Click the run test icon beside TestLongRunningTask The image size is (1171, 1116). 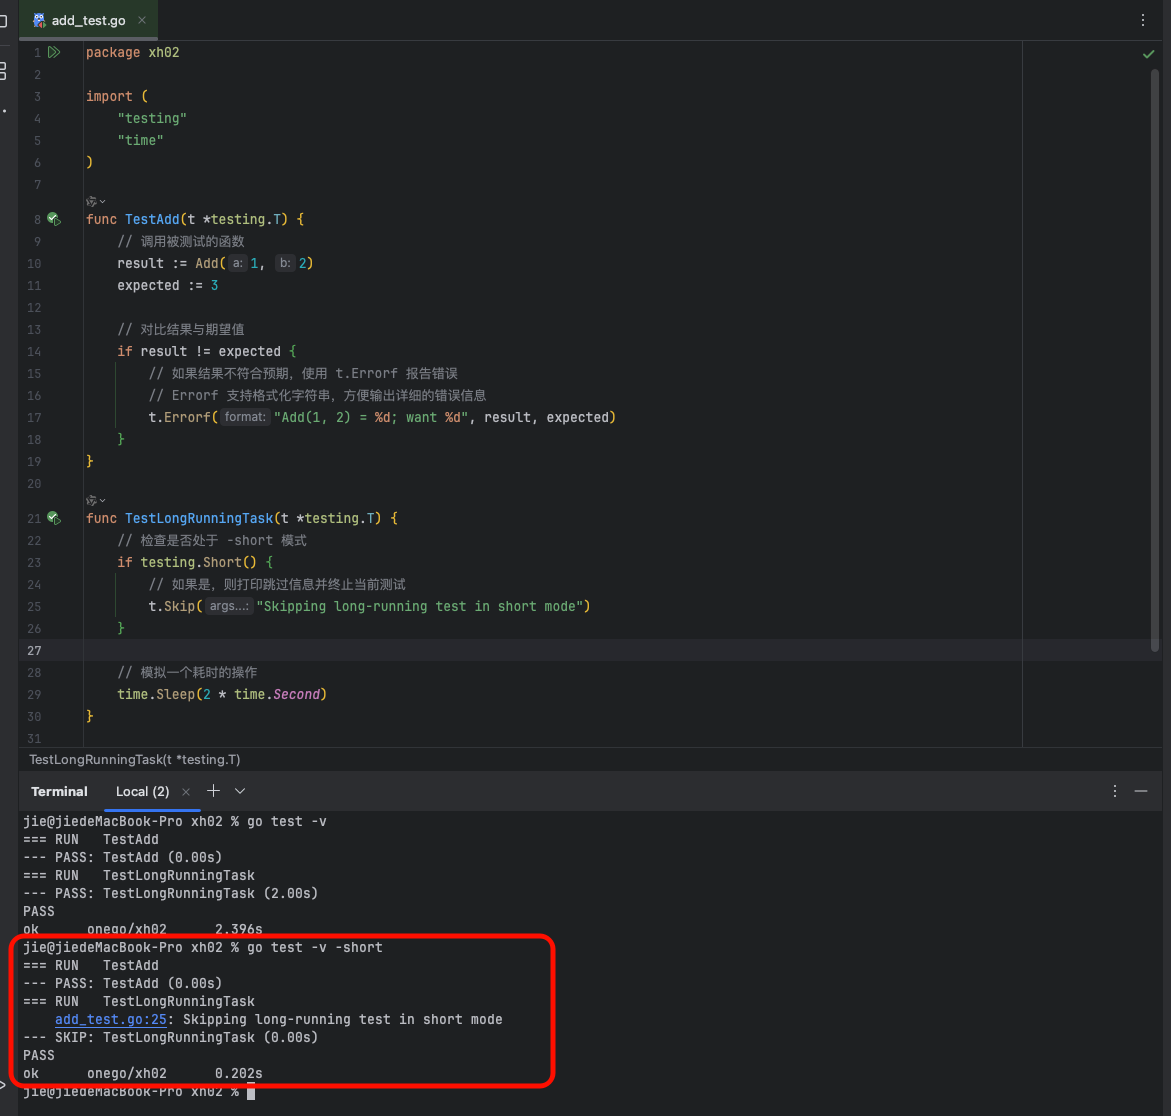(54, 518)
